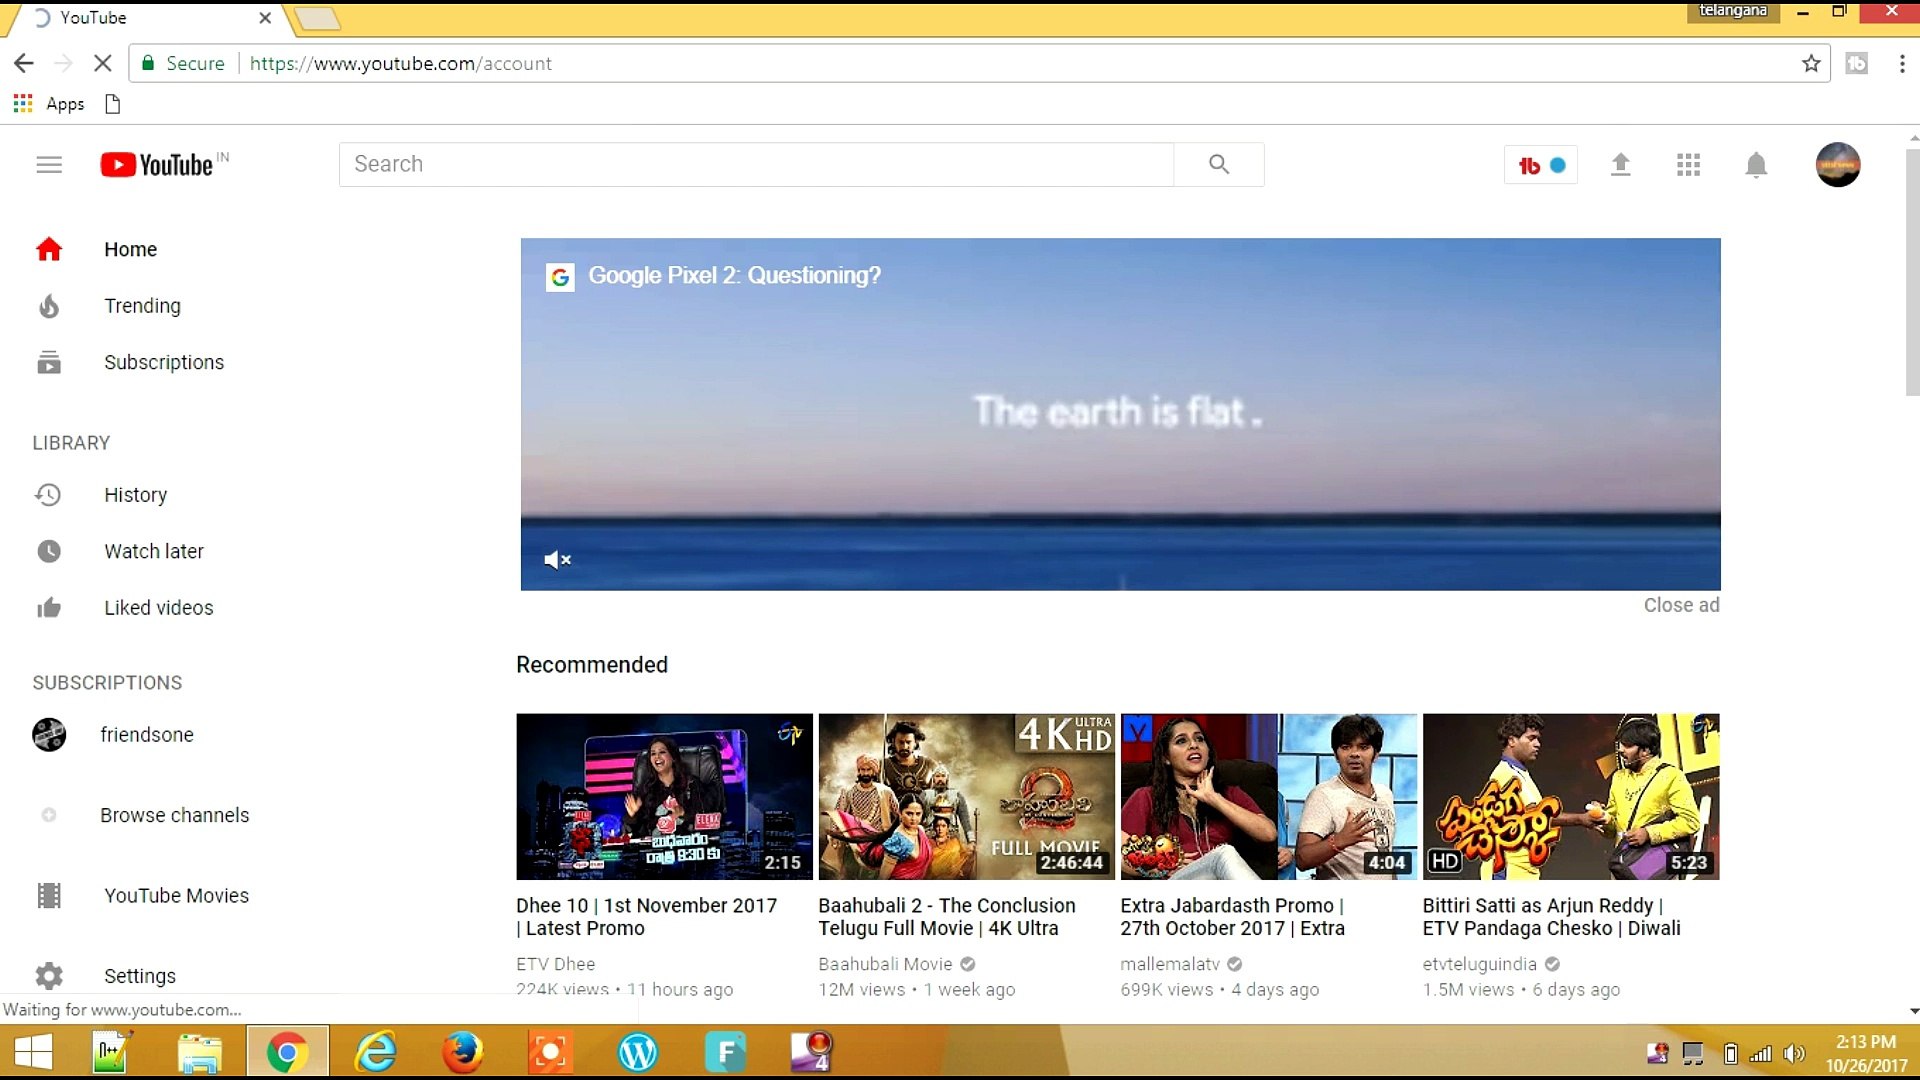
Task: Unmute the ad using the speaker toggle
Action: pos(557,559)
